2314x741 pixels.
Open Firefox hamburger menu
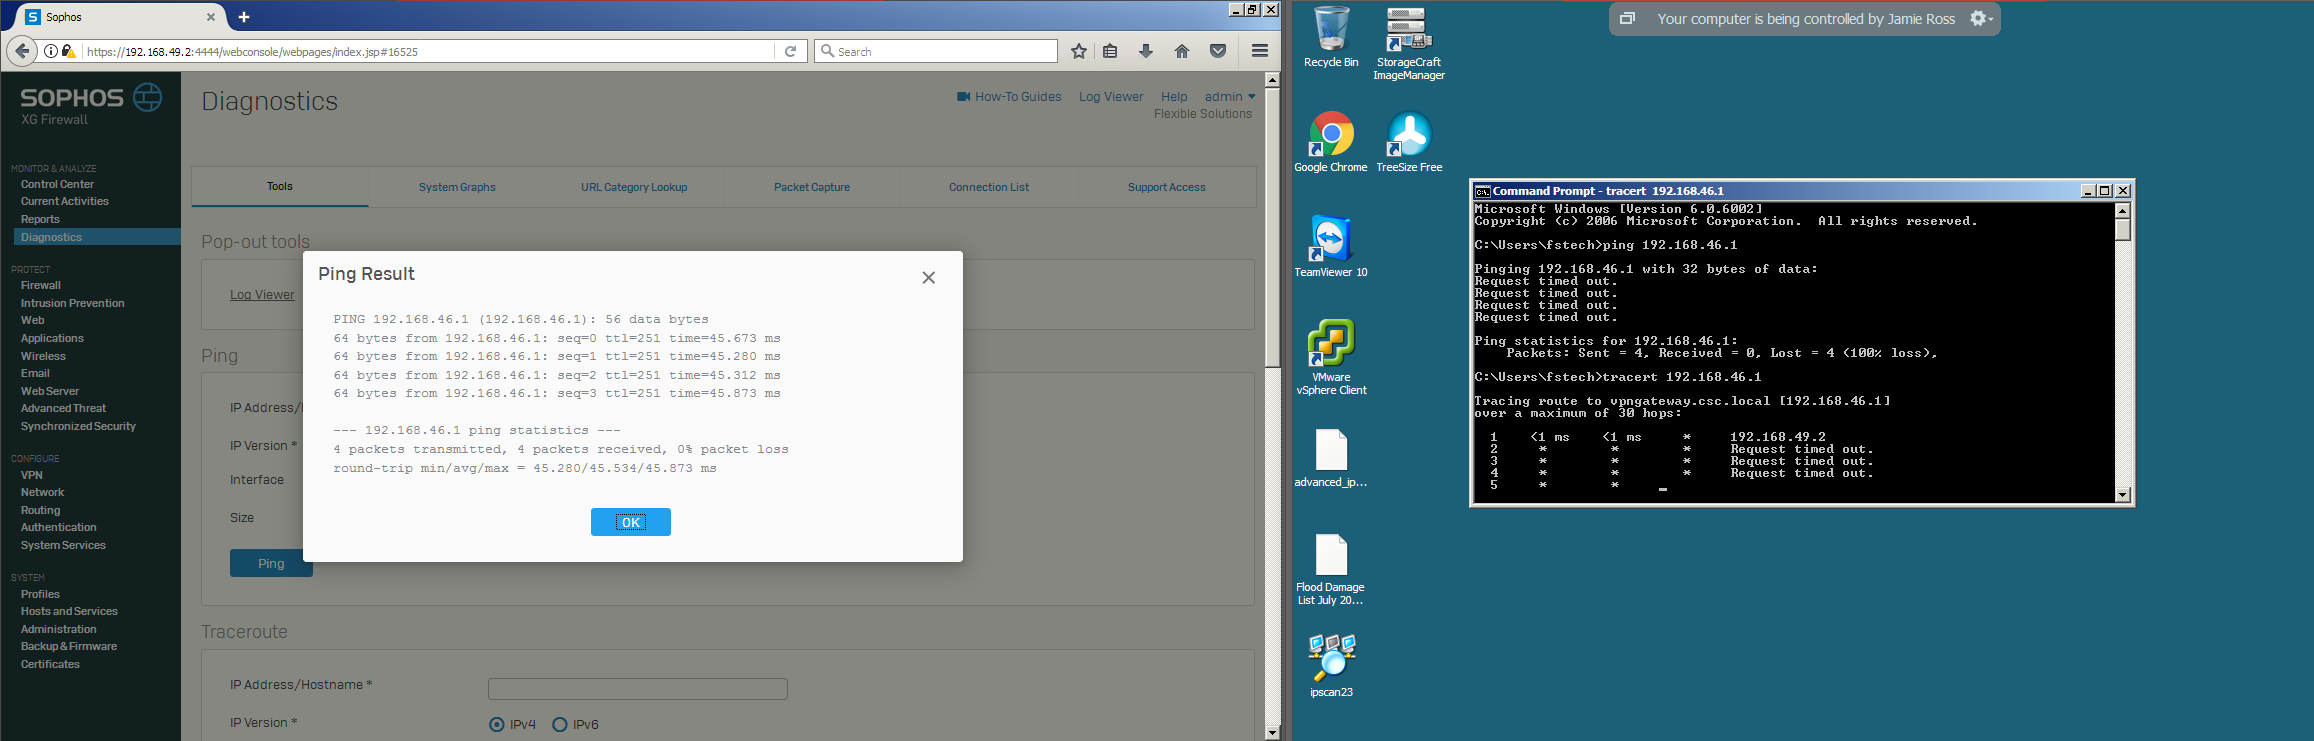(1259, 51)
